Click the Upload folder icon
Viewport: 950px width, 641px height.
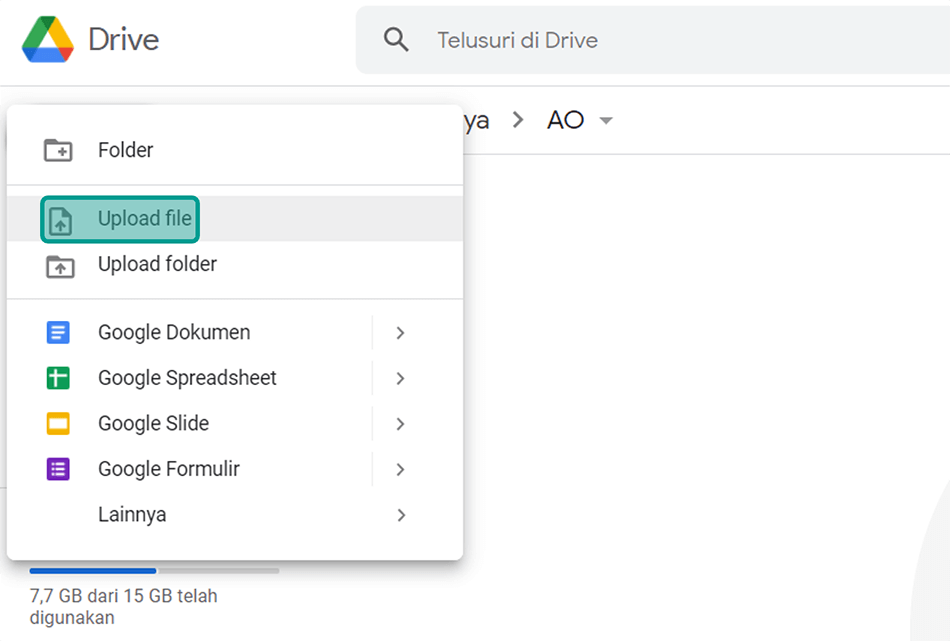pos(60,266)
